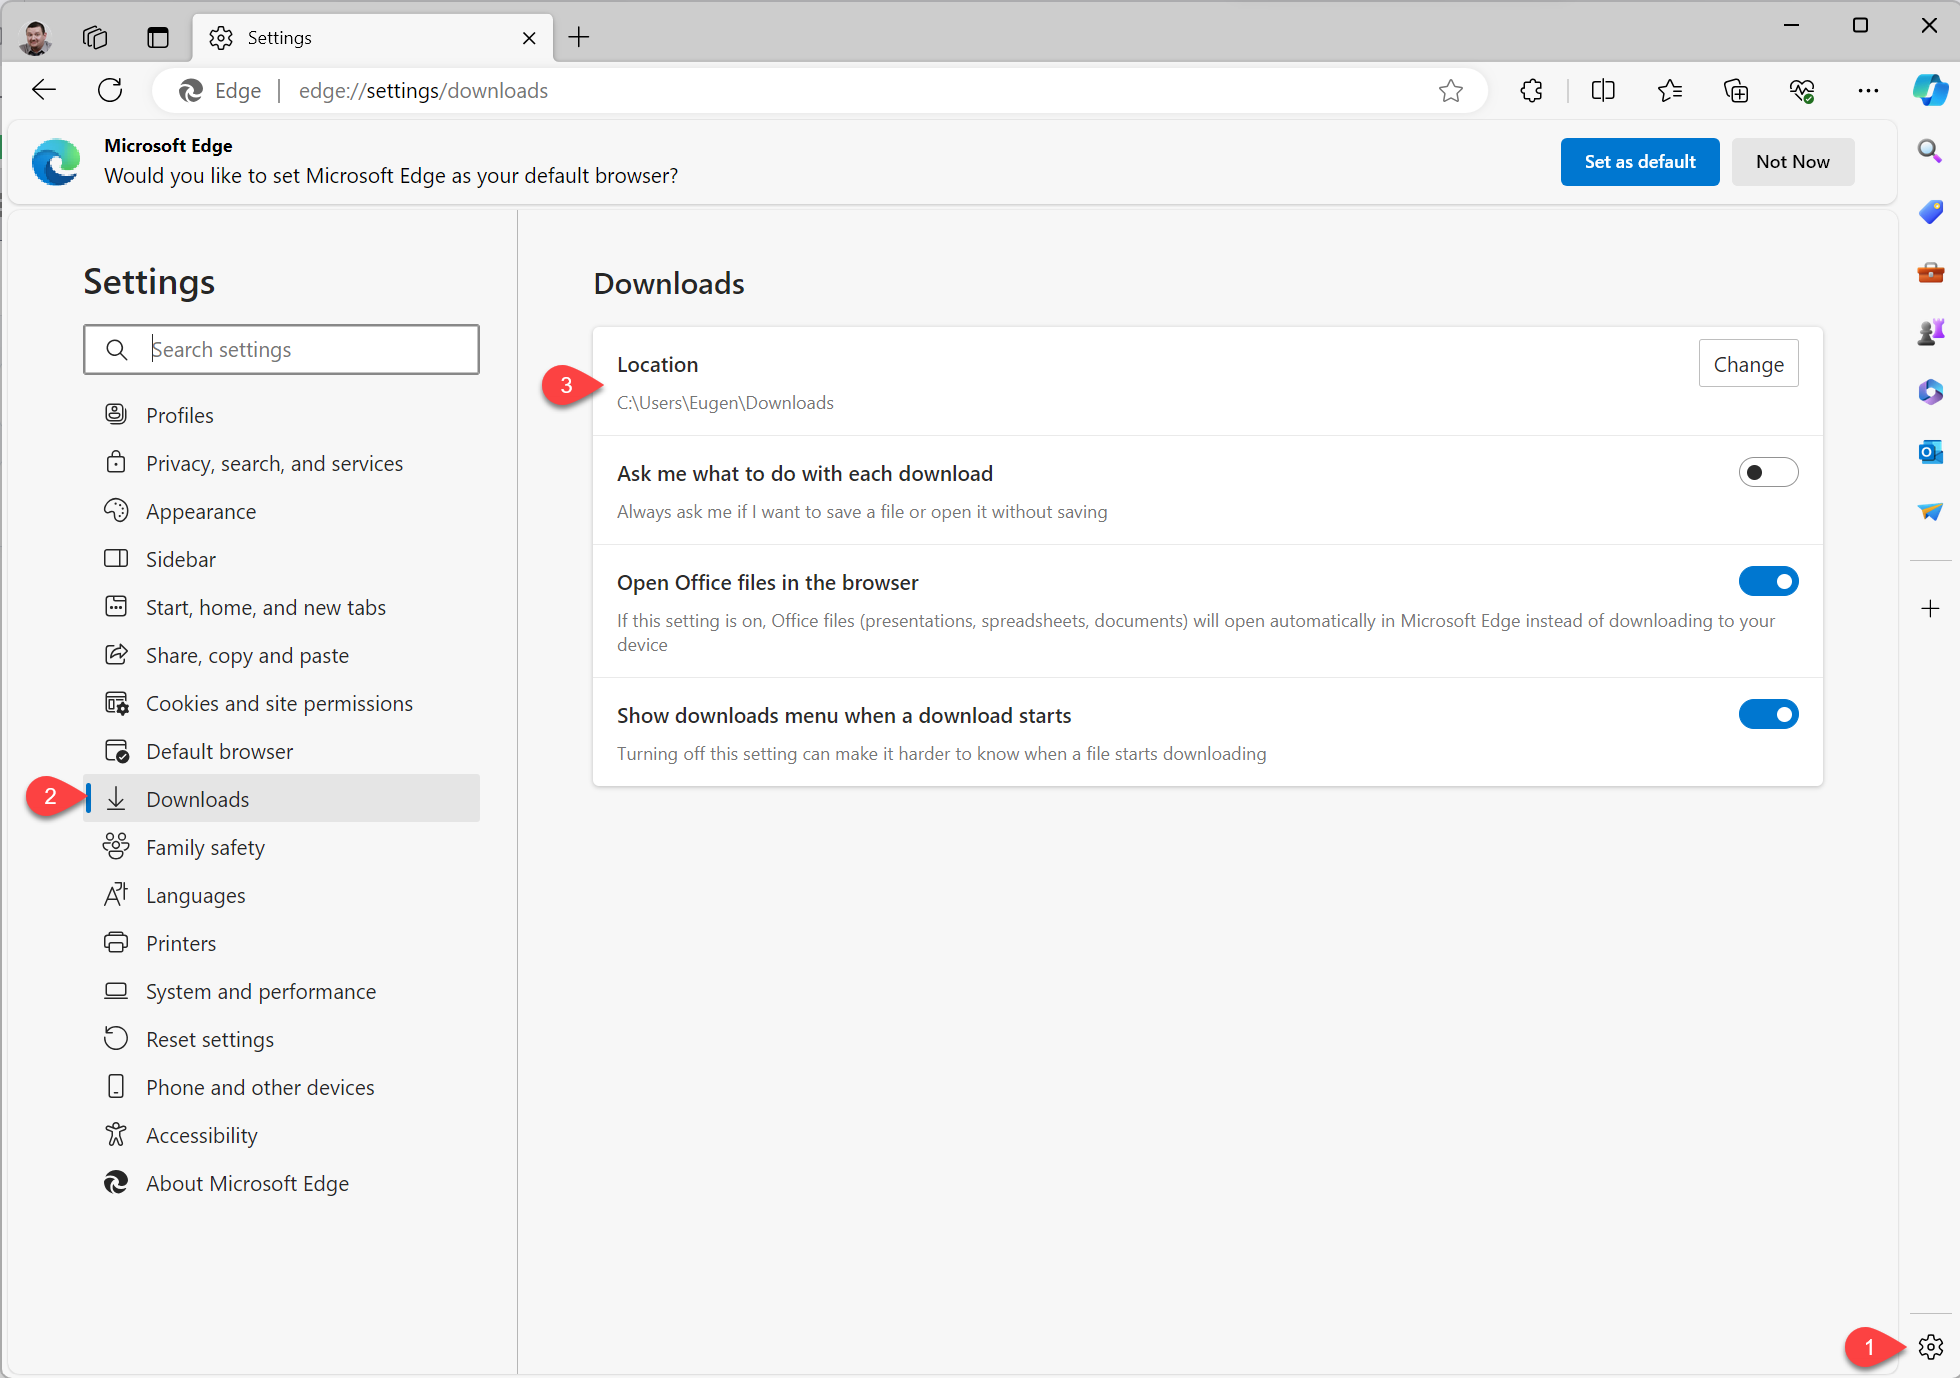Open Browser essentials heart icon
The width and height of the screenshot is (1960, 1378).
point(1802,91)
